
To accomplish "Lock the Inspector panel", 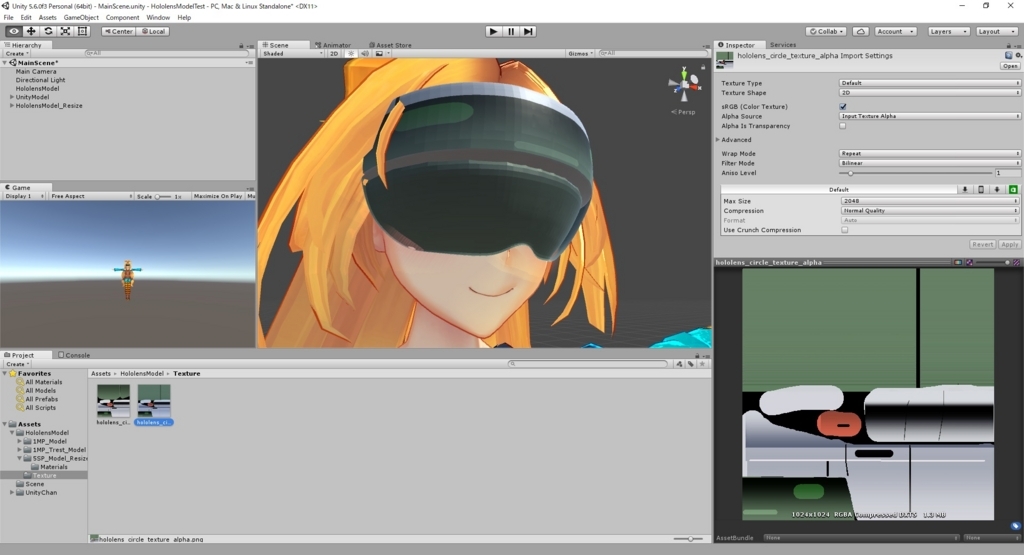I will tap(1008, 46).
